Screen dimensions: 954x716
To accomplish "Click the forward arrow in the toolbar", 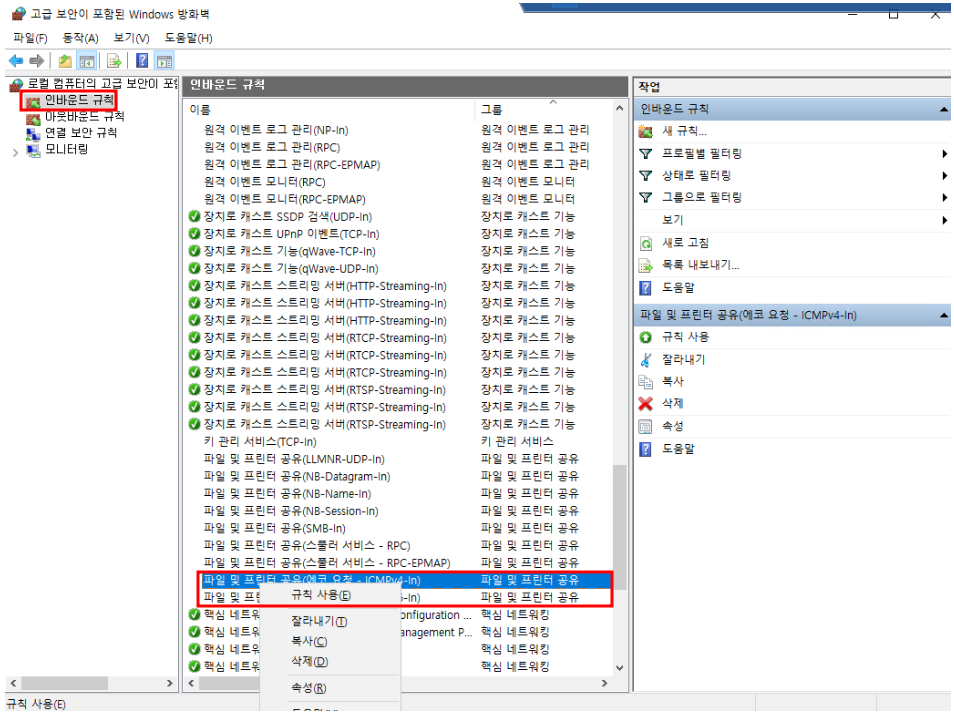I will 37,61.
